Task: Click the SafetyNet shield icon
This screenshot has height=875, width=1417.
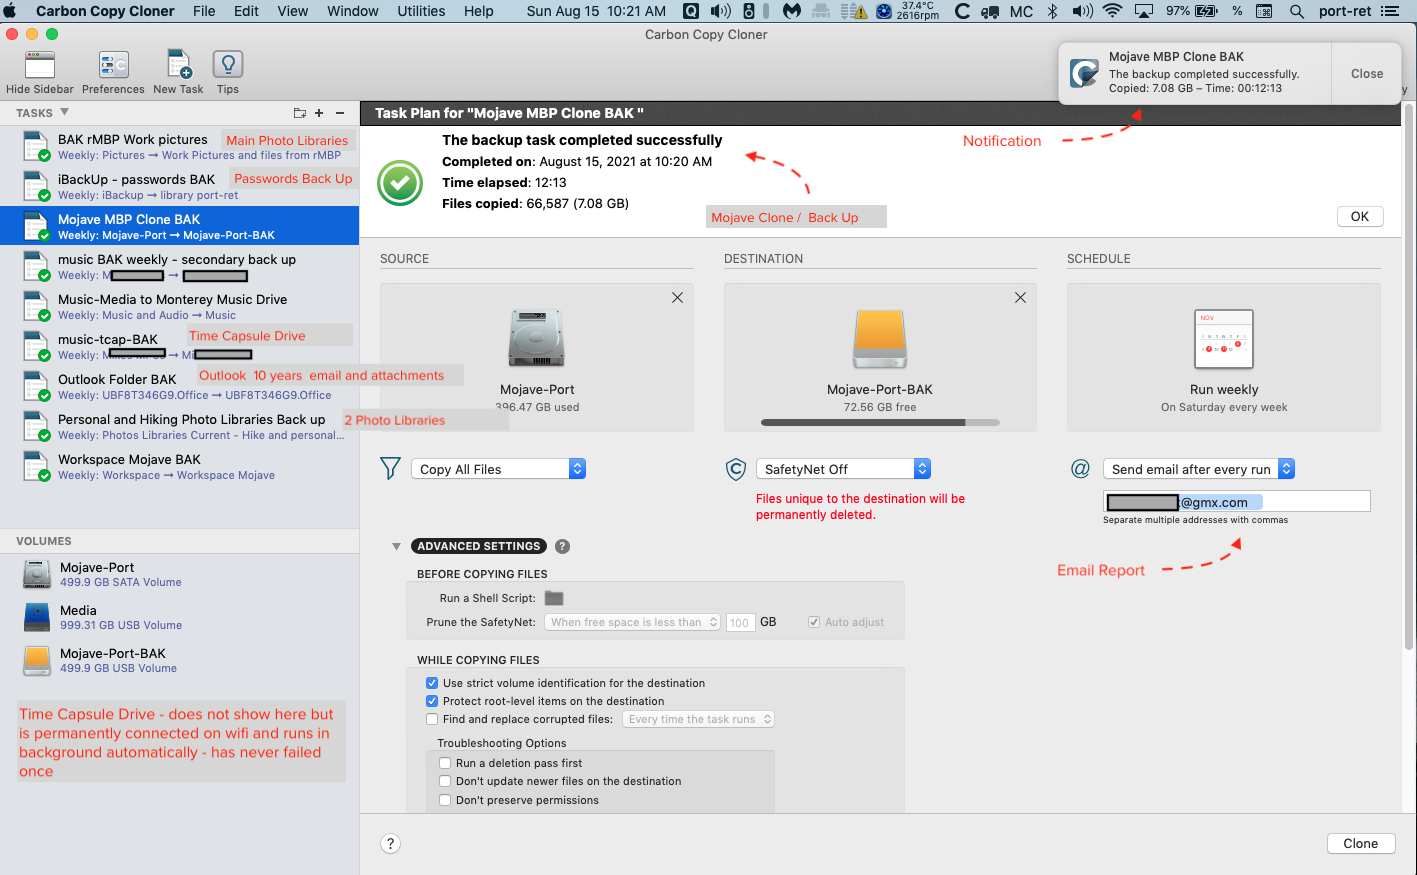Action: 736,468
